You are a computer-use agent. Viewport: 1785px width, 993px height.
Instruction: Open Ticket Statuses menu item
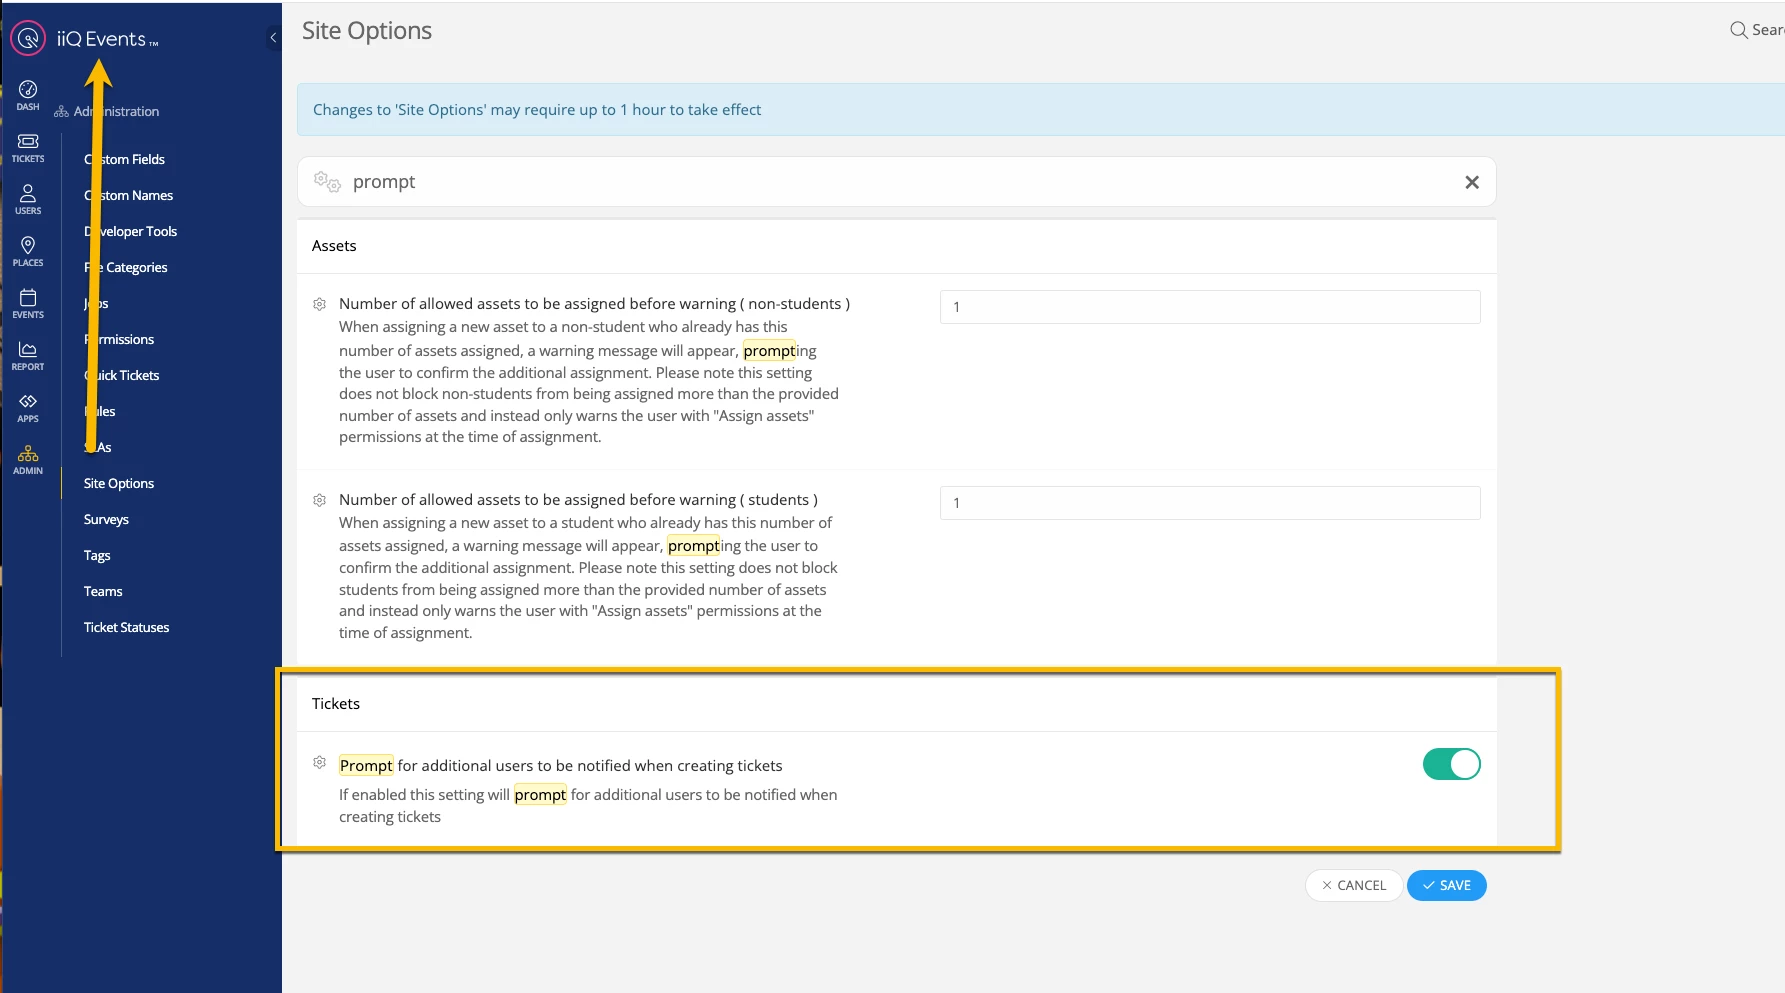click(127, 627)
